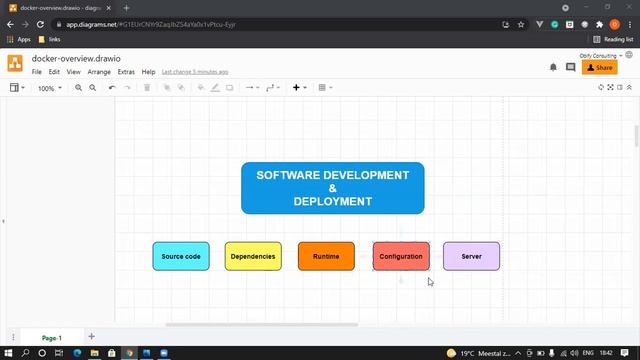Click the To Back toolbar icon
This screenshot has width=640, height=360.
tap(181, 88)
